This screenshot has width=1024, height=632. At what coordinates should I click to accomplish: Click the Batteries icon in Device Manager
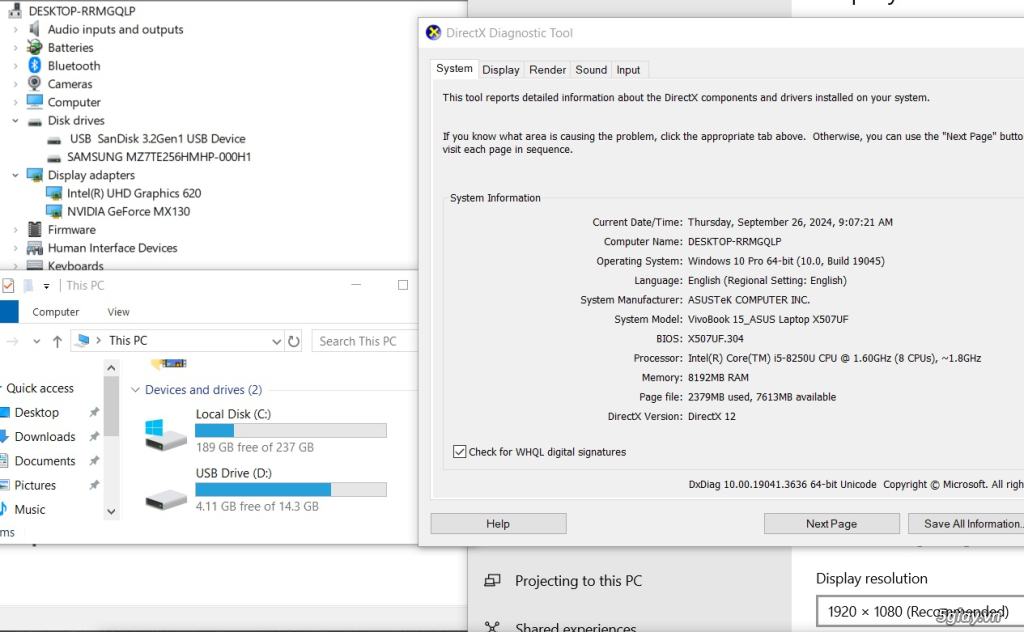click(x=35, y=48)
